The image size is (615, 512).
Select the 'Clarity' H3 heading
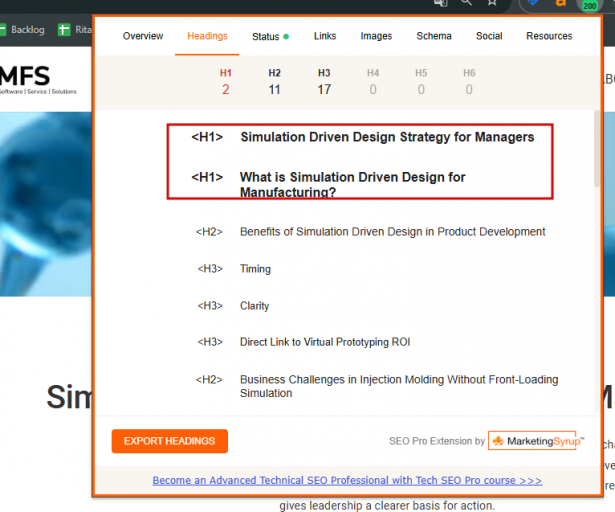[x=255, y=306]
